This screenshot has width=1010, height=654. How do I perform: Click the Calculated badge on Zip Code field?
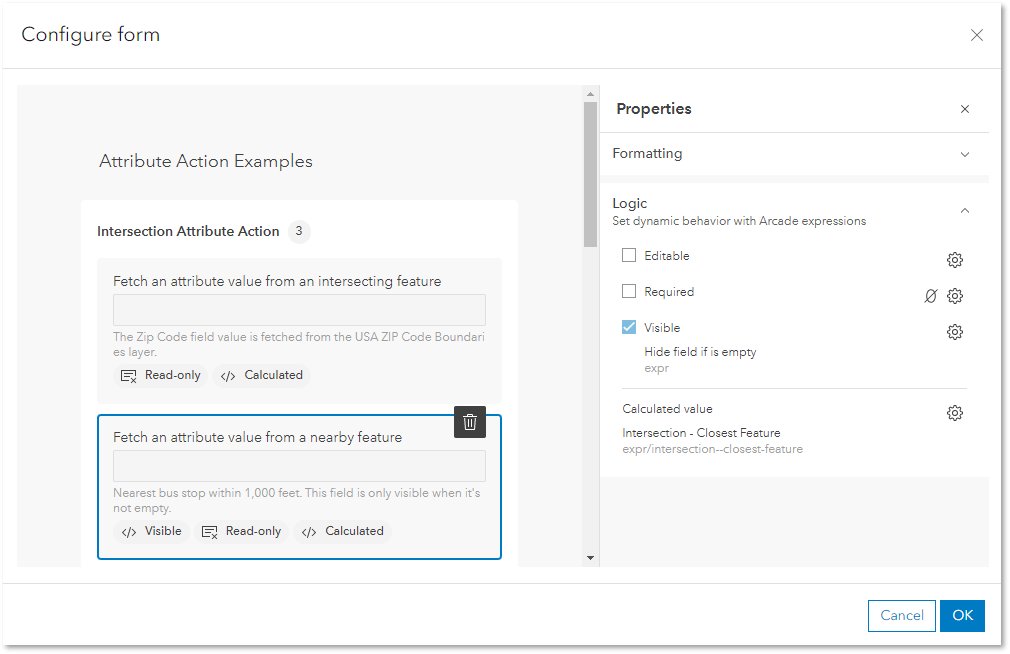(263, 374)
